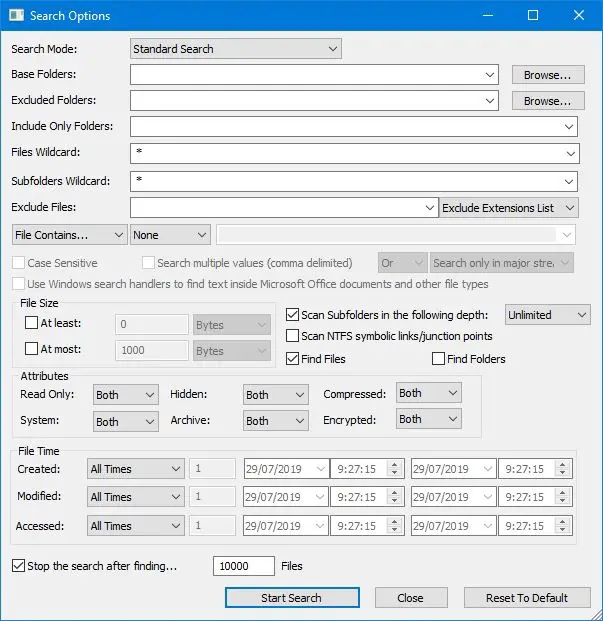
Task: Open the At most Bytes unit dropdown
Action: point(232,351)
